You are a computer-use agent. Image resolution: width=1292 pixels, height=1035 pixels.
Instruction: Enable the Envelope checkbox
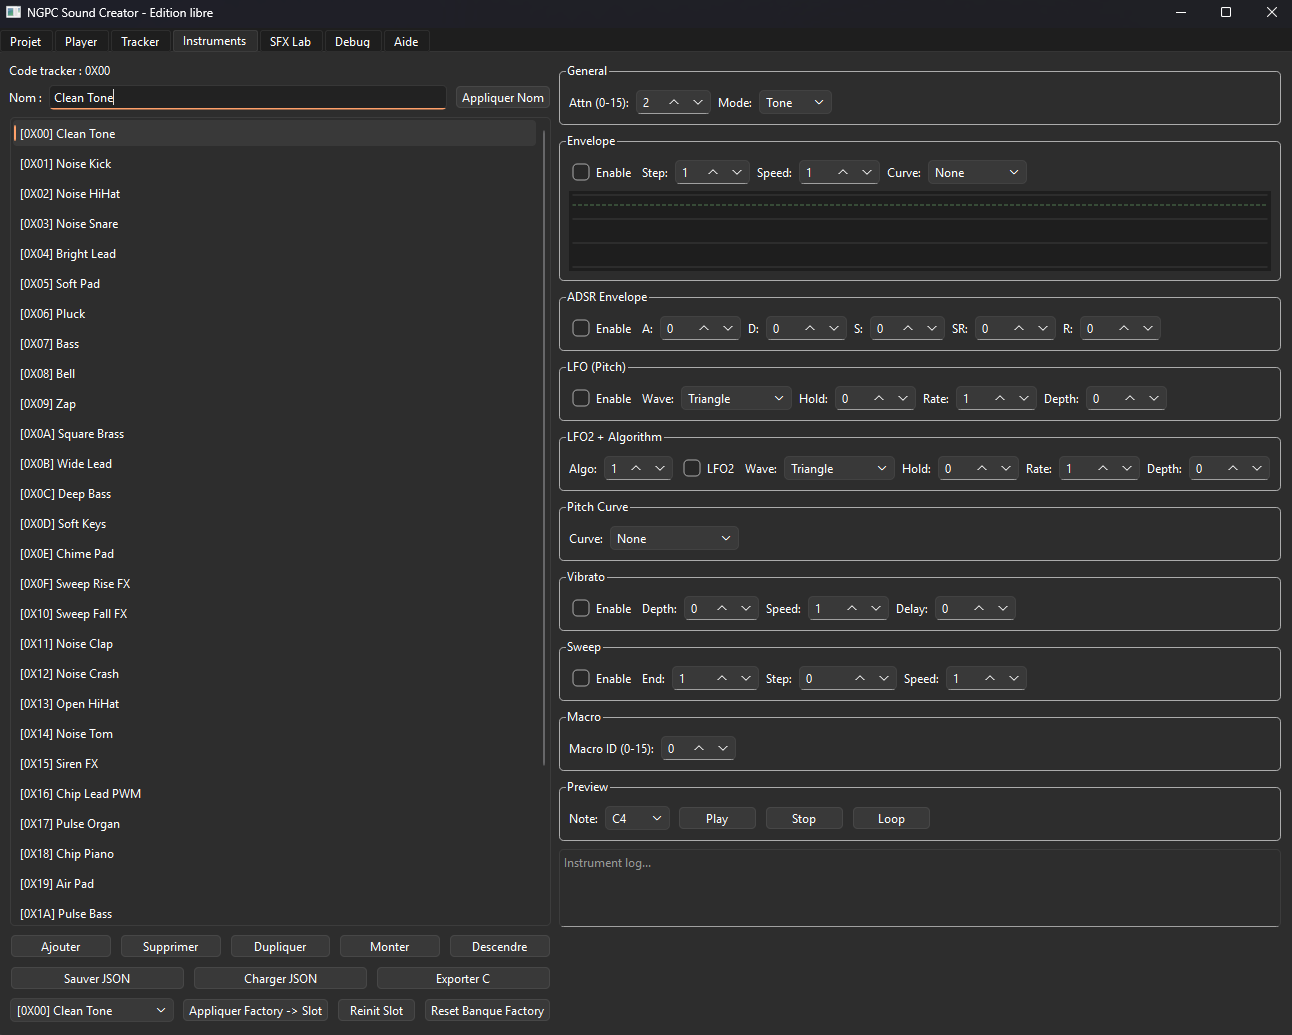[x=581, y=173]
